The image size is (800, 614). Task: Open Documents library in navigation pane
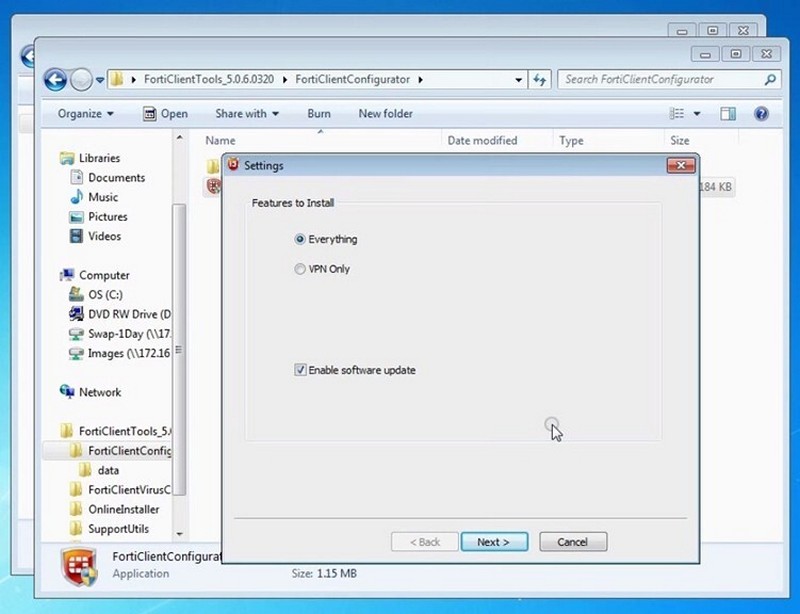116,178
